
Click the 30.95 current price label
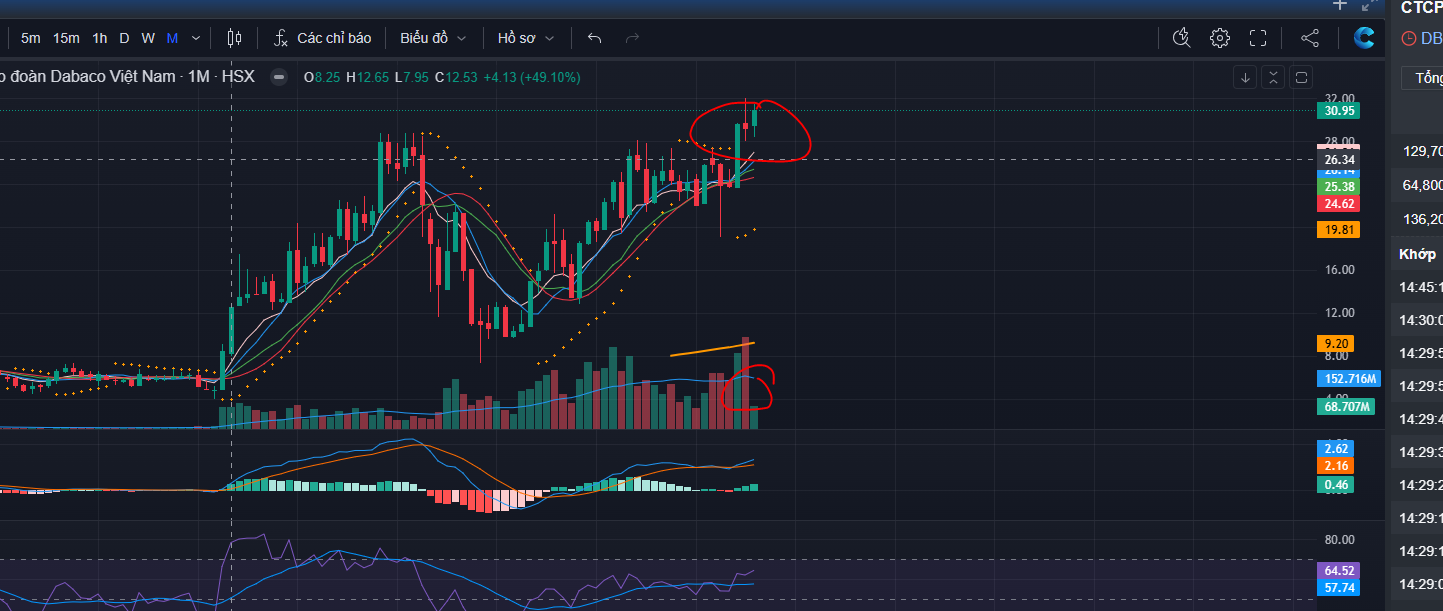[1339, 111]
